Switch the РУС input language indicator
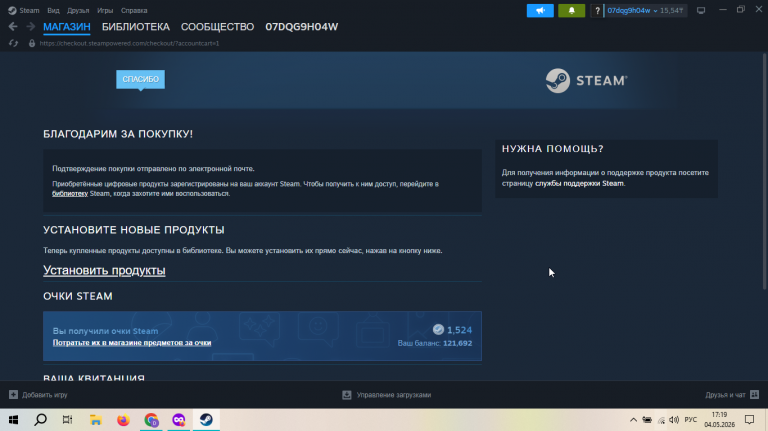This screenshot has width=768, height=431. (691, 420)
